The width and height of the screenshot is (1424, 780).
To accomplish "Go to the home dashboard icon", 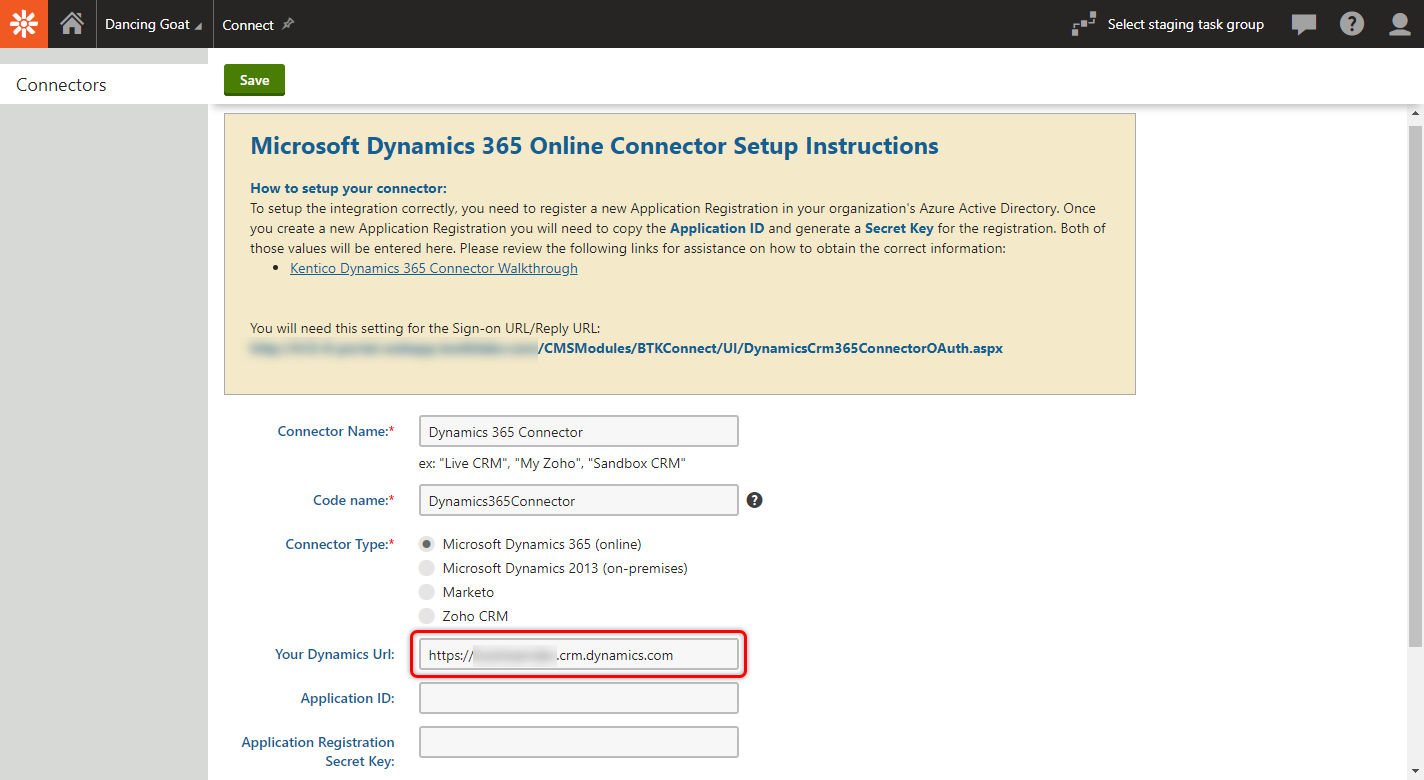I will pyautogui.click(x=72, y=24).
